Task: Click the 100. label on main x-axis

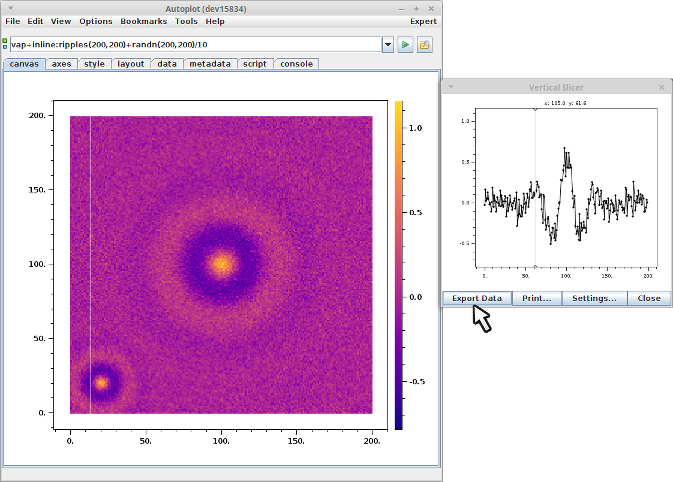Action: (221, 441)
